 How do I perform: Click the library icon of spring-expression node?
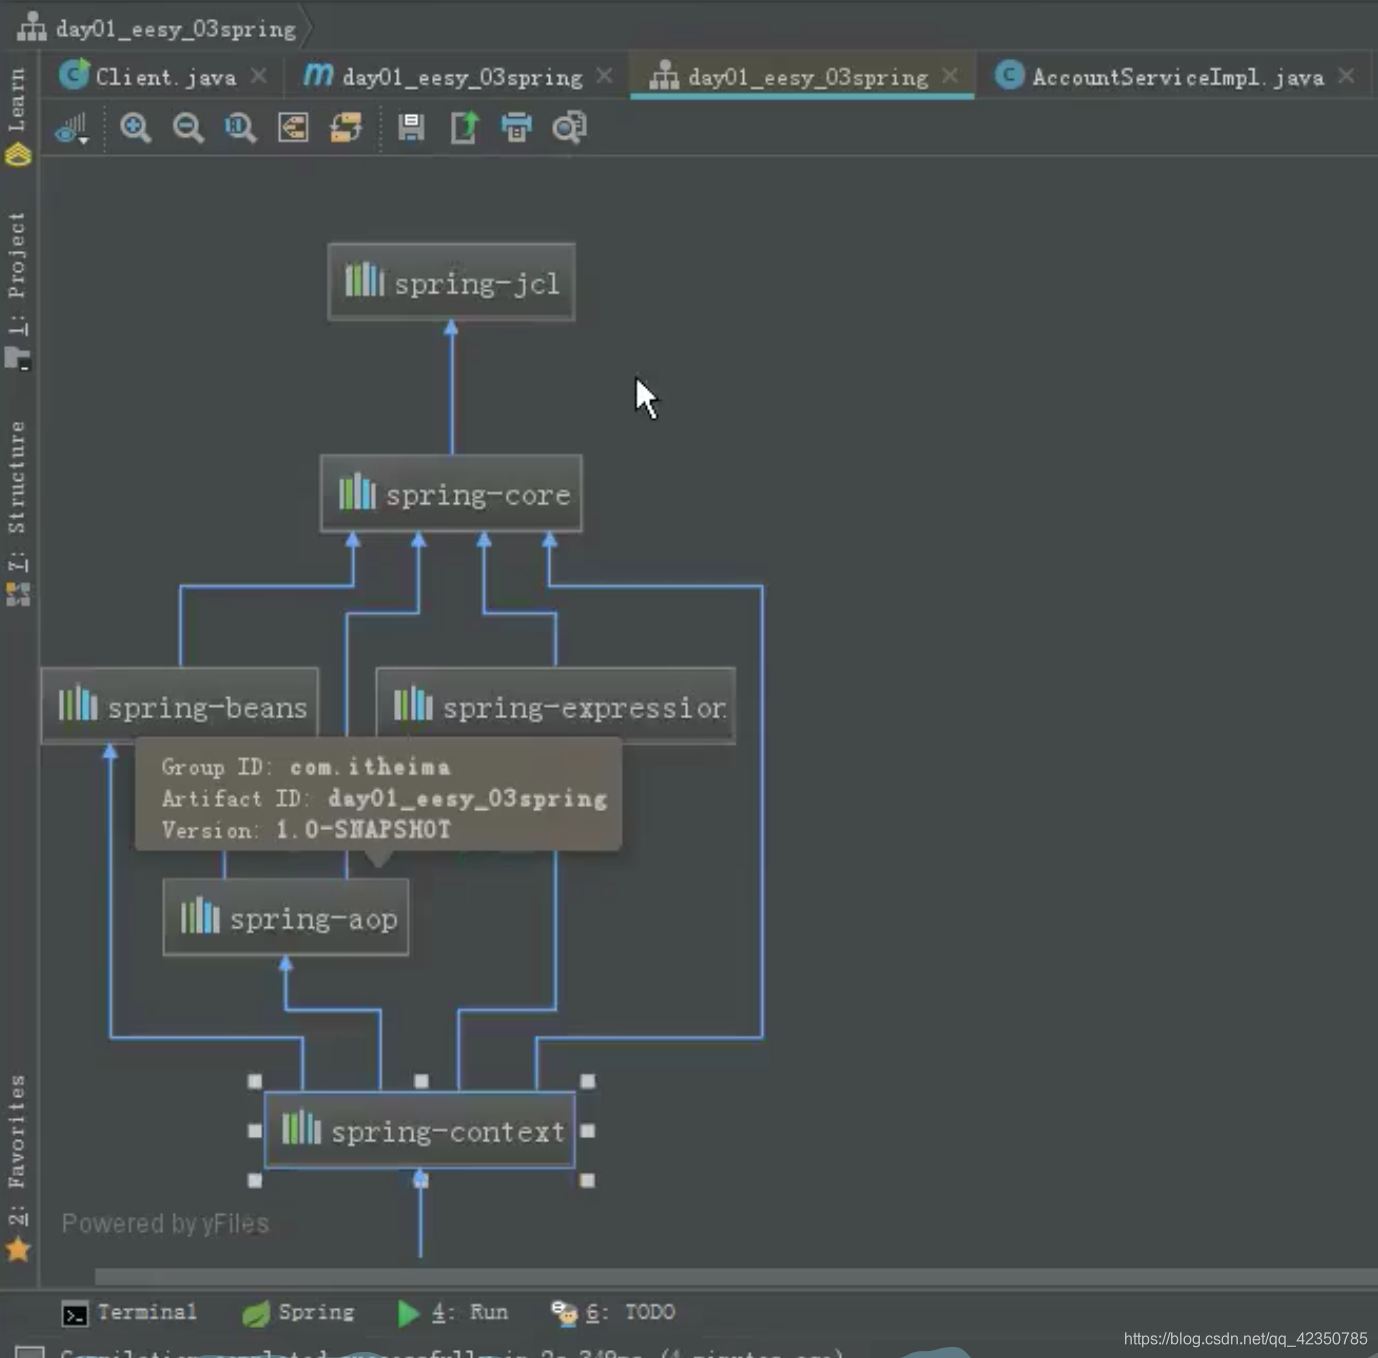tap(413, 703)
